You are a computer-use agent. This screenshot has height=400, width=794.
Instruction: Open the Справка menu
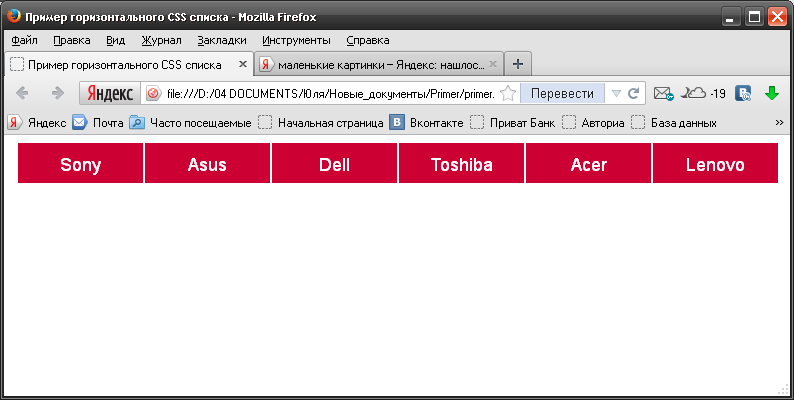point(368,40)
